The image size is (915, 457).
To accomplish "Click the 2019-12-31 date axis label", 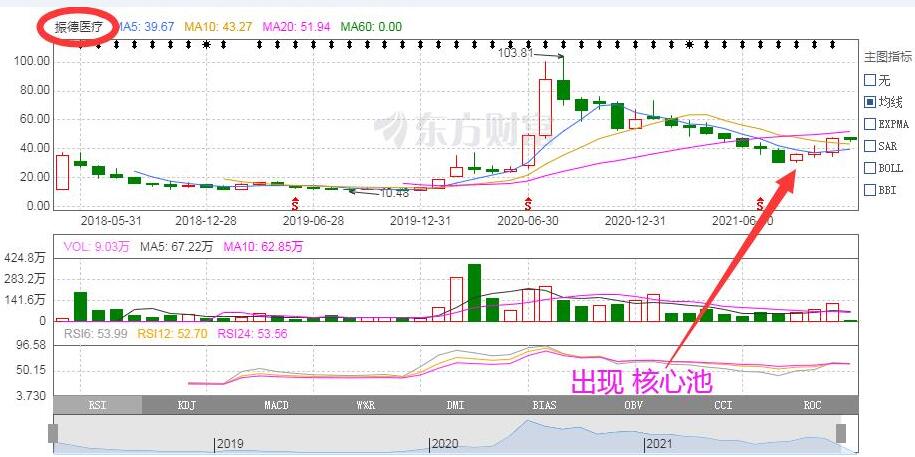I will [x=420, y=221].
